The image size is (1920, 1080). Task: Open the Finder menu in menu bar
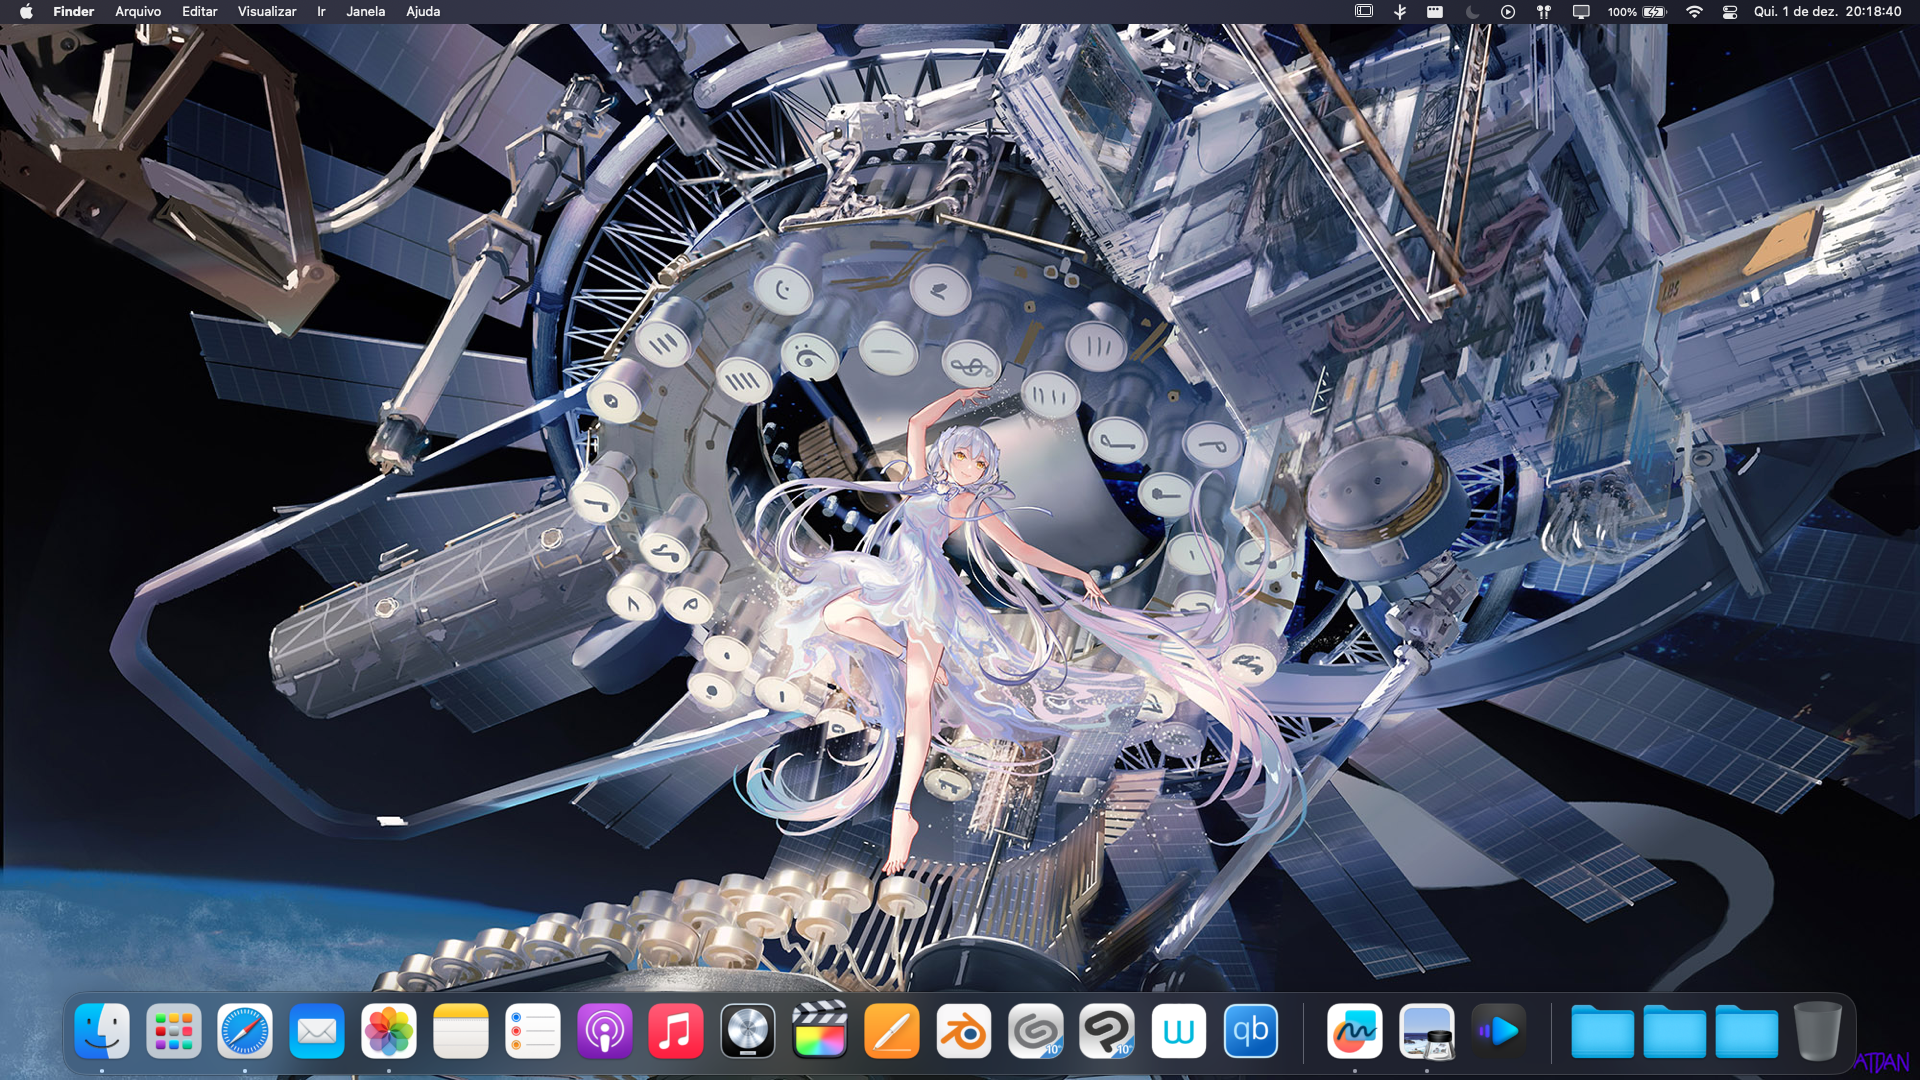pyautogui.click(x=73, y=12)
